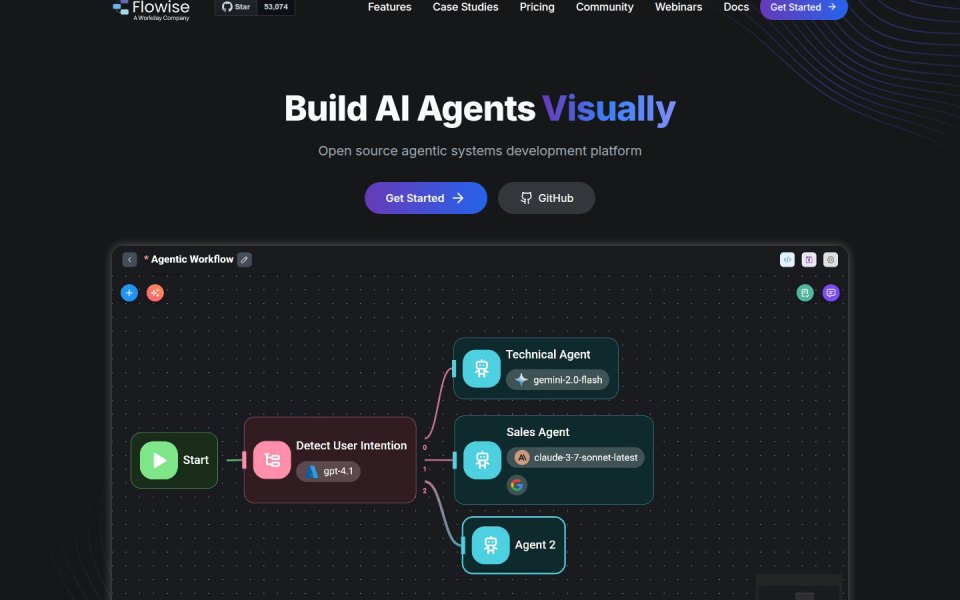Open the canvas settings gear icon

830,260
